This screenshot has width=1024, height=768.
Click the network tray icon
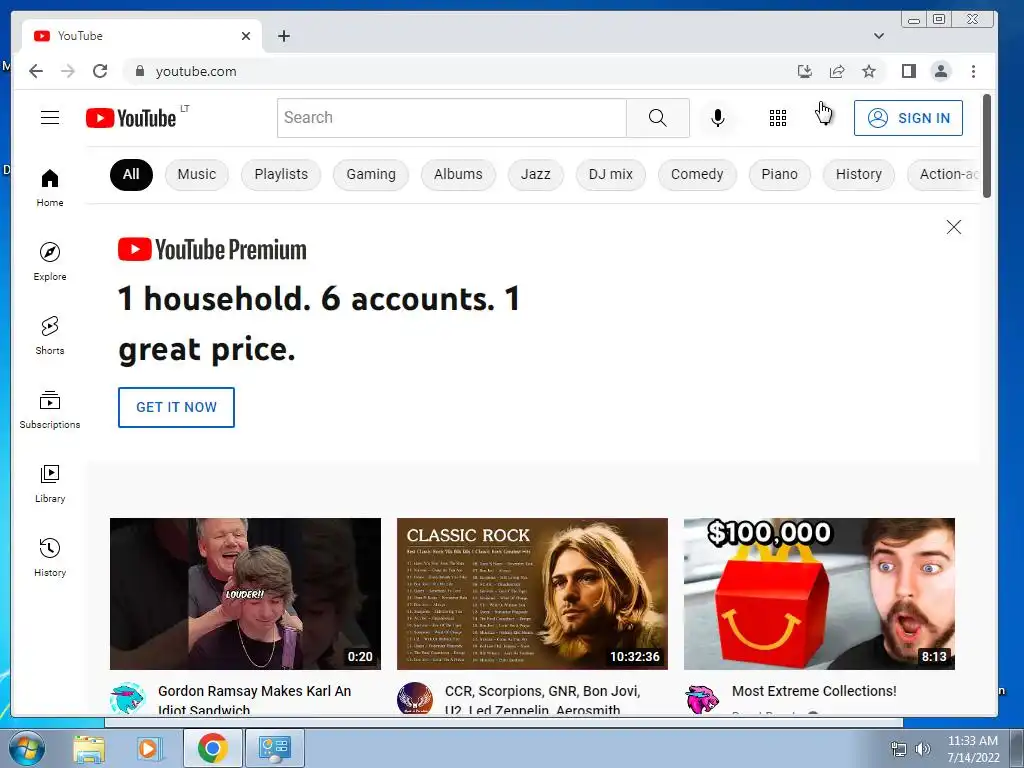(x=899, y=749)
